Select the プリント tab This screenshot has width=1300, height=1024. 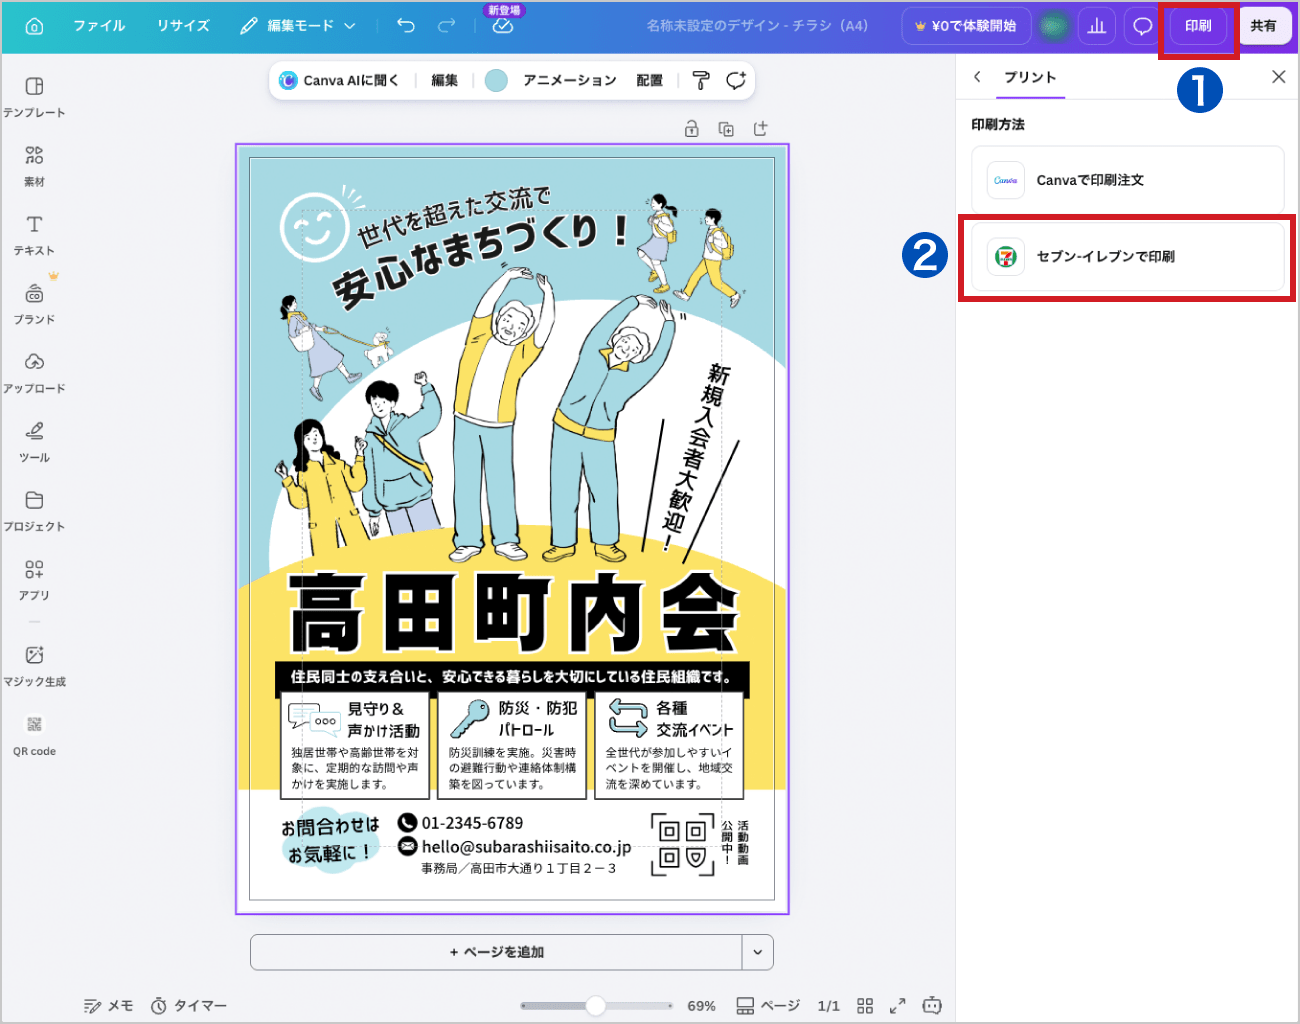(x=1030, y=78)
